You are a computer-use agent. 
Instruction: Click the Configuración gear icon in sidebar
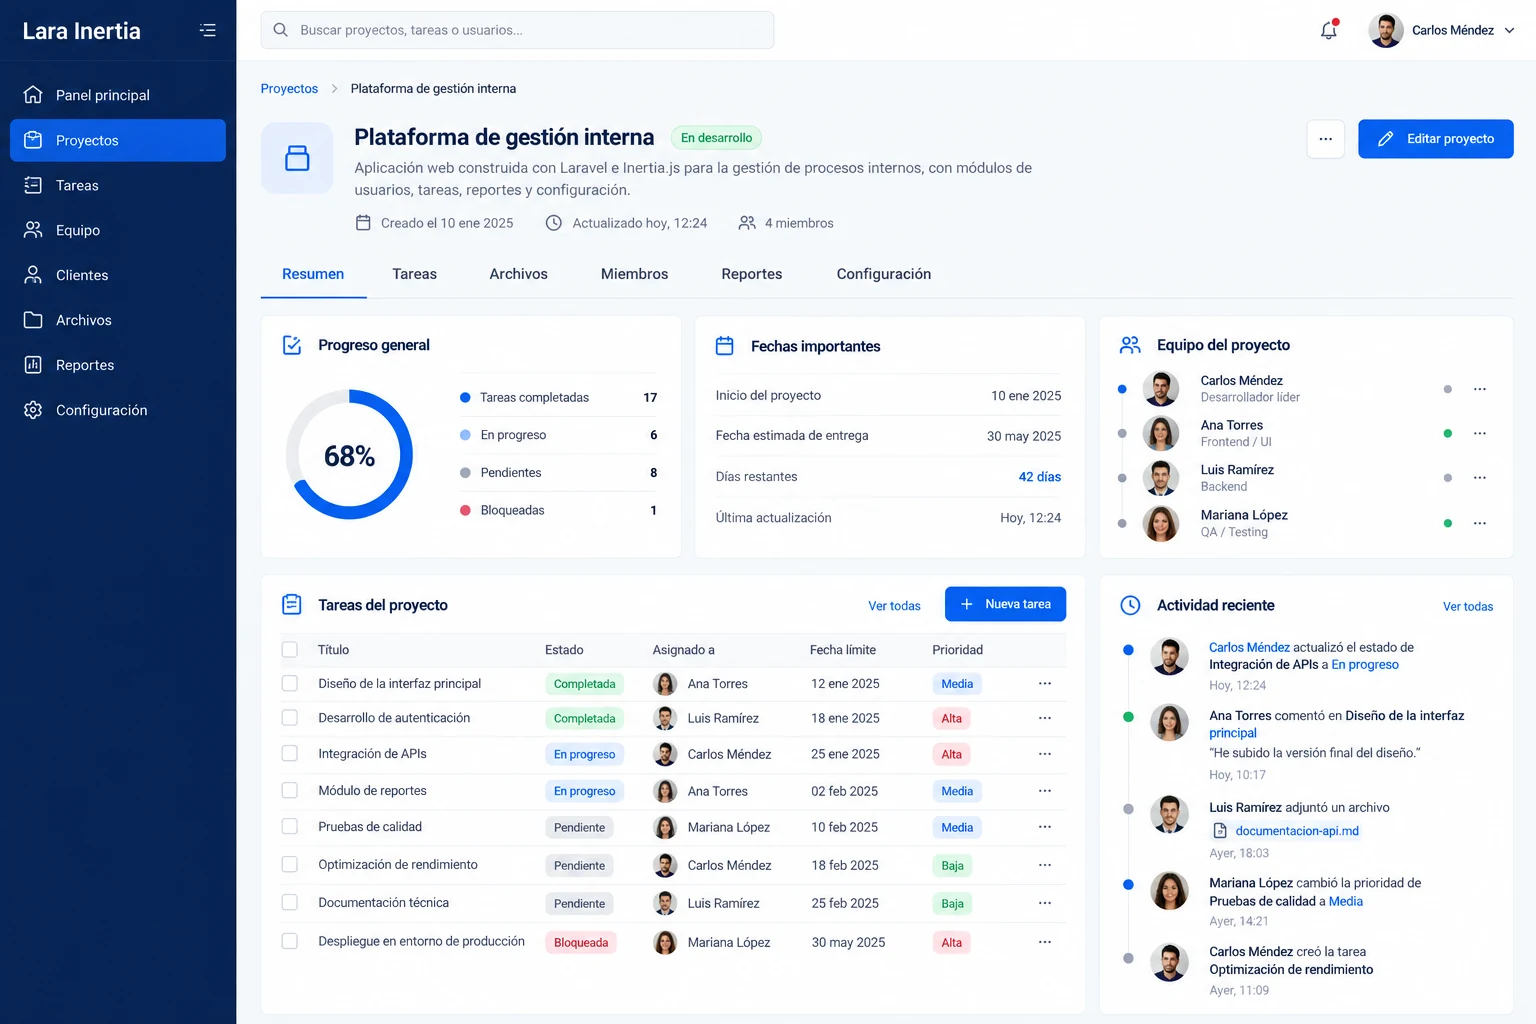(x=33, y=410)
